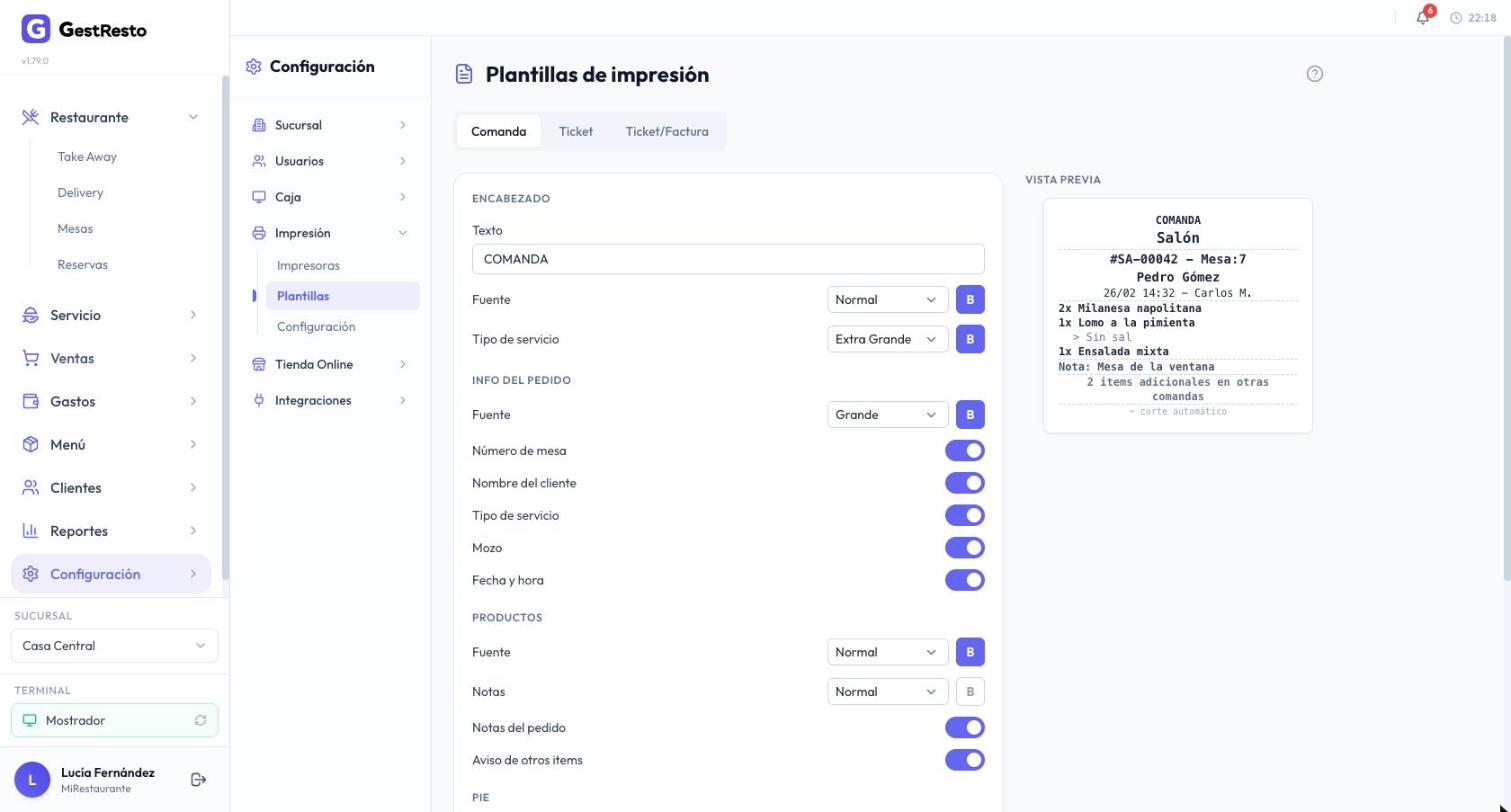
Task: Open the Casa Central sucursal selector
Action: (x=114, y=646)
